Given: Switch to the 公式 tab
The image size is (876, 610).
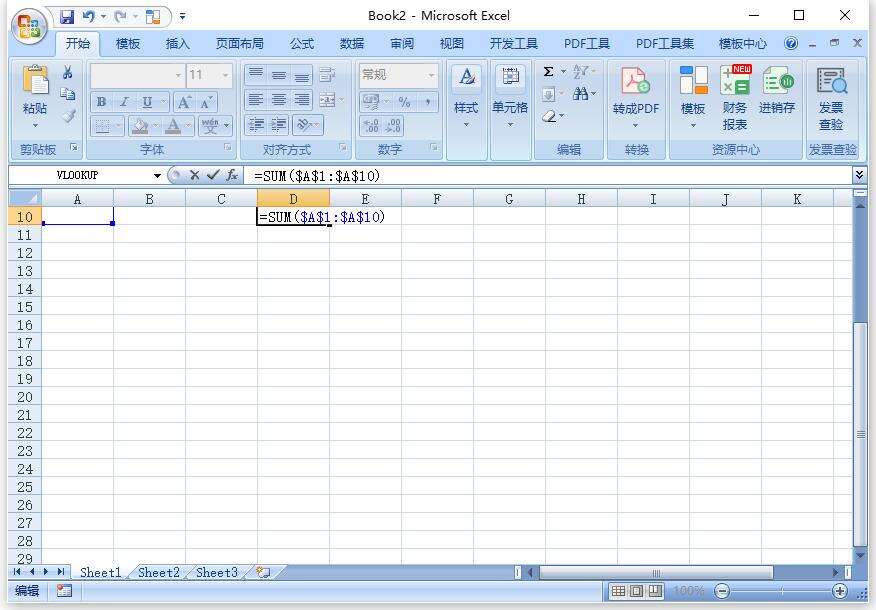Looking at the screenshot, I should point(302,44).
